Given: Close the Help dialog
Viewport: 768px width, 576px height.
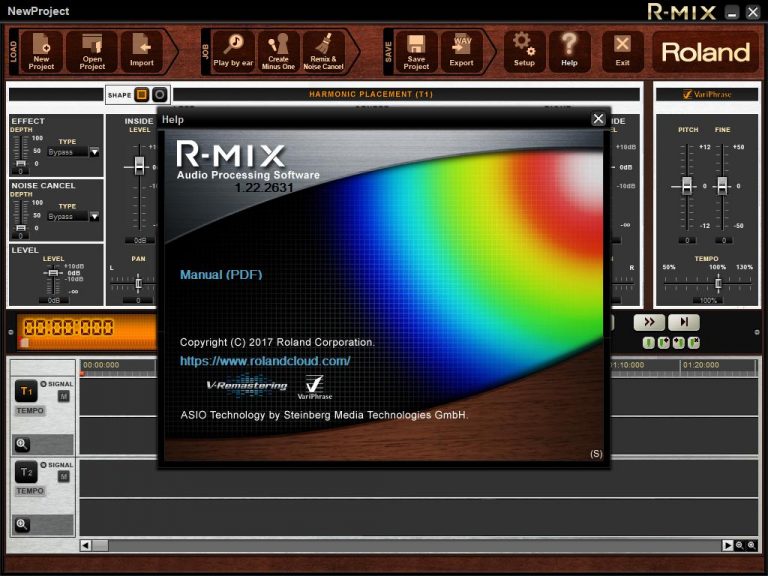Looking at the screenshot, I should coord(598,119).
